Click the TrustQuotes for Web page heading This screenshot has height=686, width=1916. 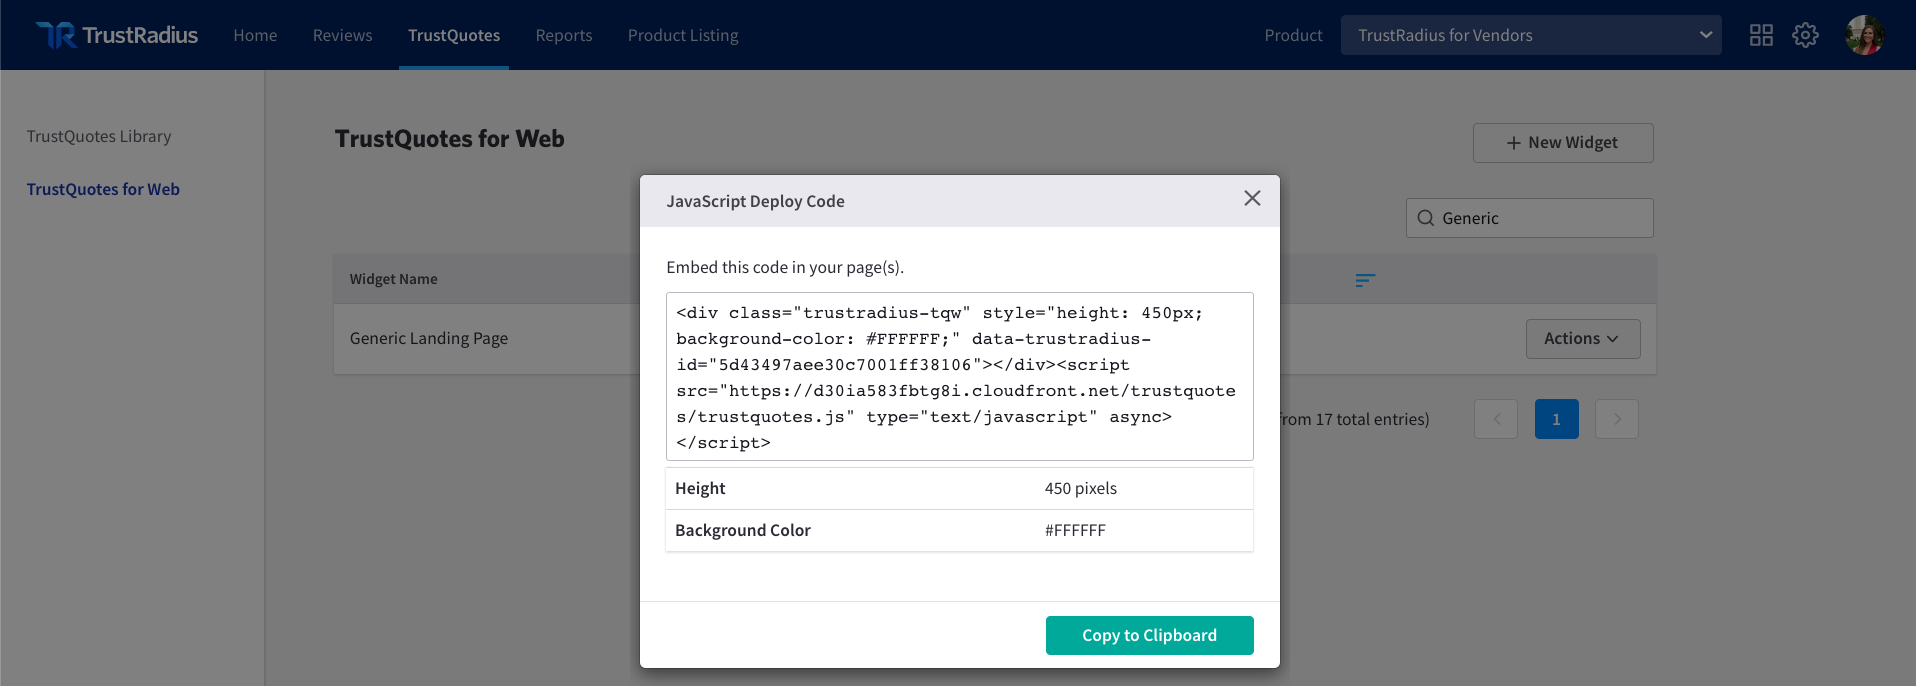click(450, 139)
